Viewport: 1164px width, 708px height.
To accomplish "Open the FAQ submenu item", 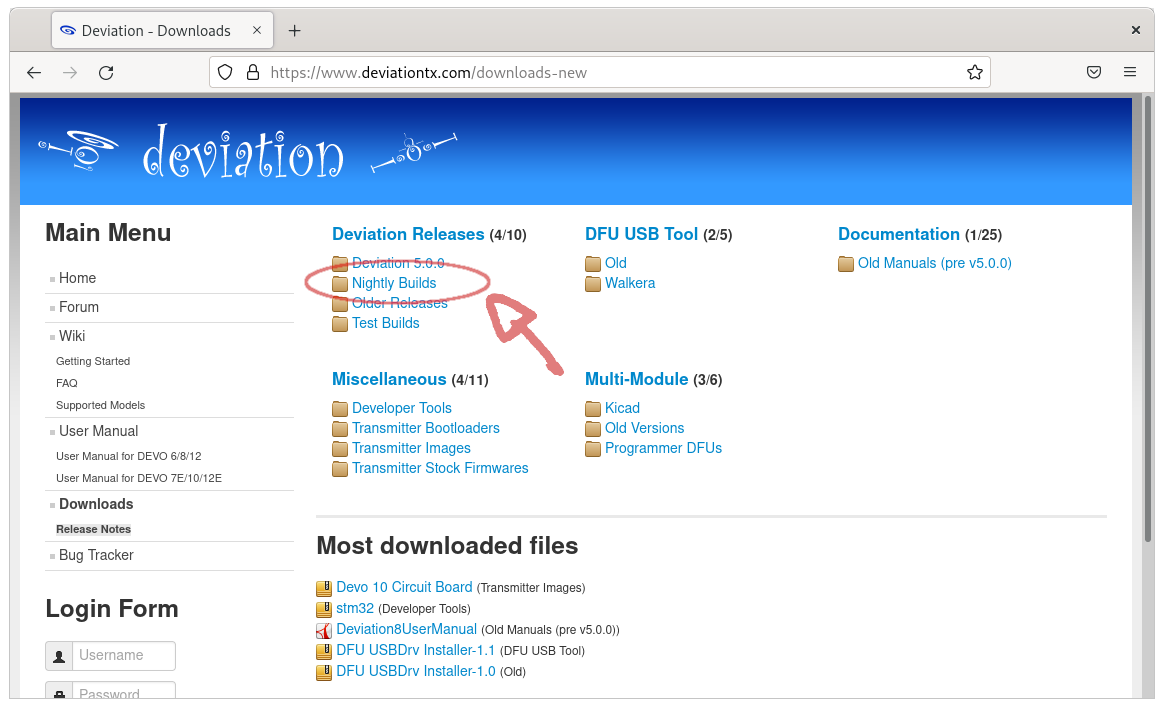I will pyautogui.click(x=67, y=384).
